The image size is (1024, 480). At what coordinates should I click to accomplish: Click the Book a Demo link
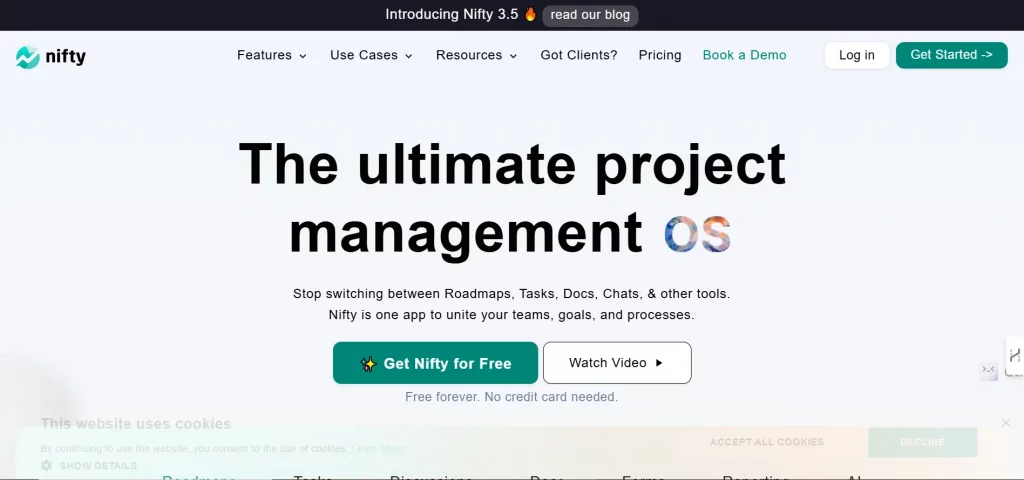(x=744, y=56)
